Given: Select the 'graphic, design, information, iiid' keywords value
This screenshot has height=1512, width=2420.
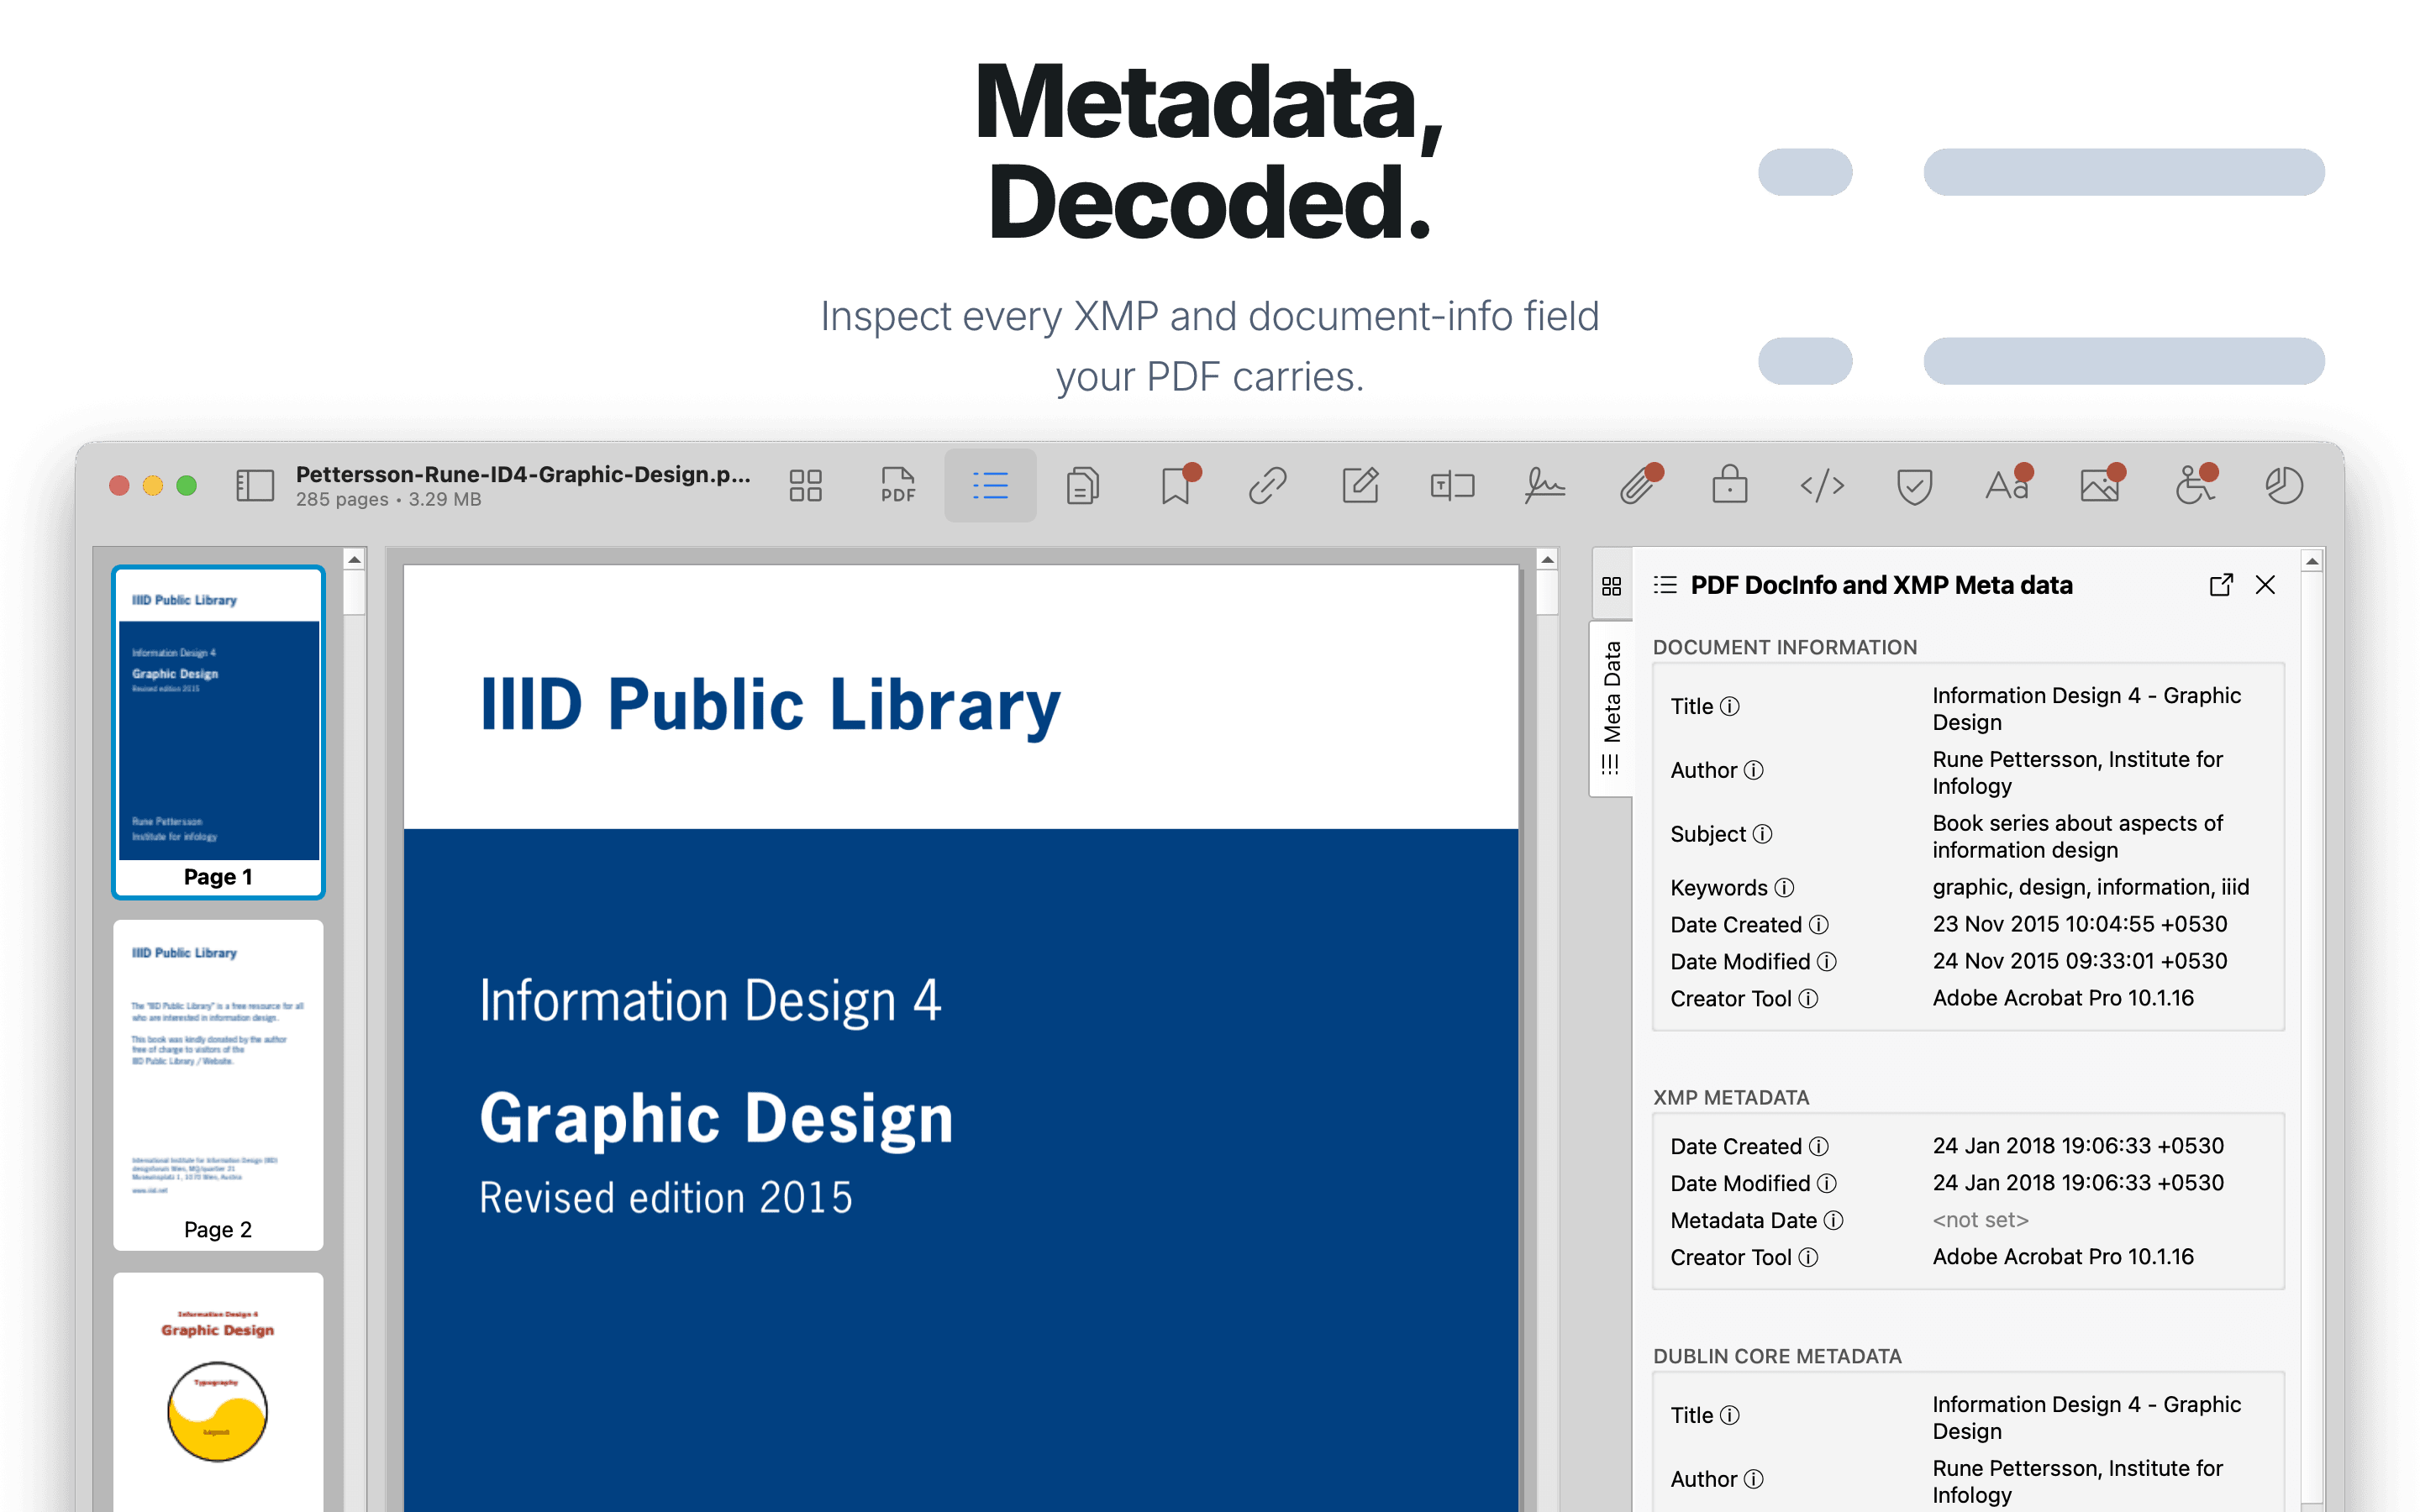Looking at the screenshot, I should coord(2090,887).
